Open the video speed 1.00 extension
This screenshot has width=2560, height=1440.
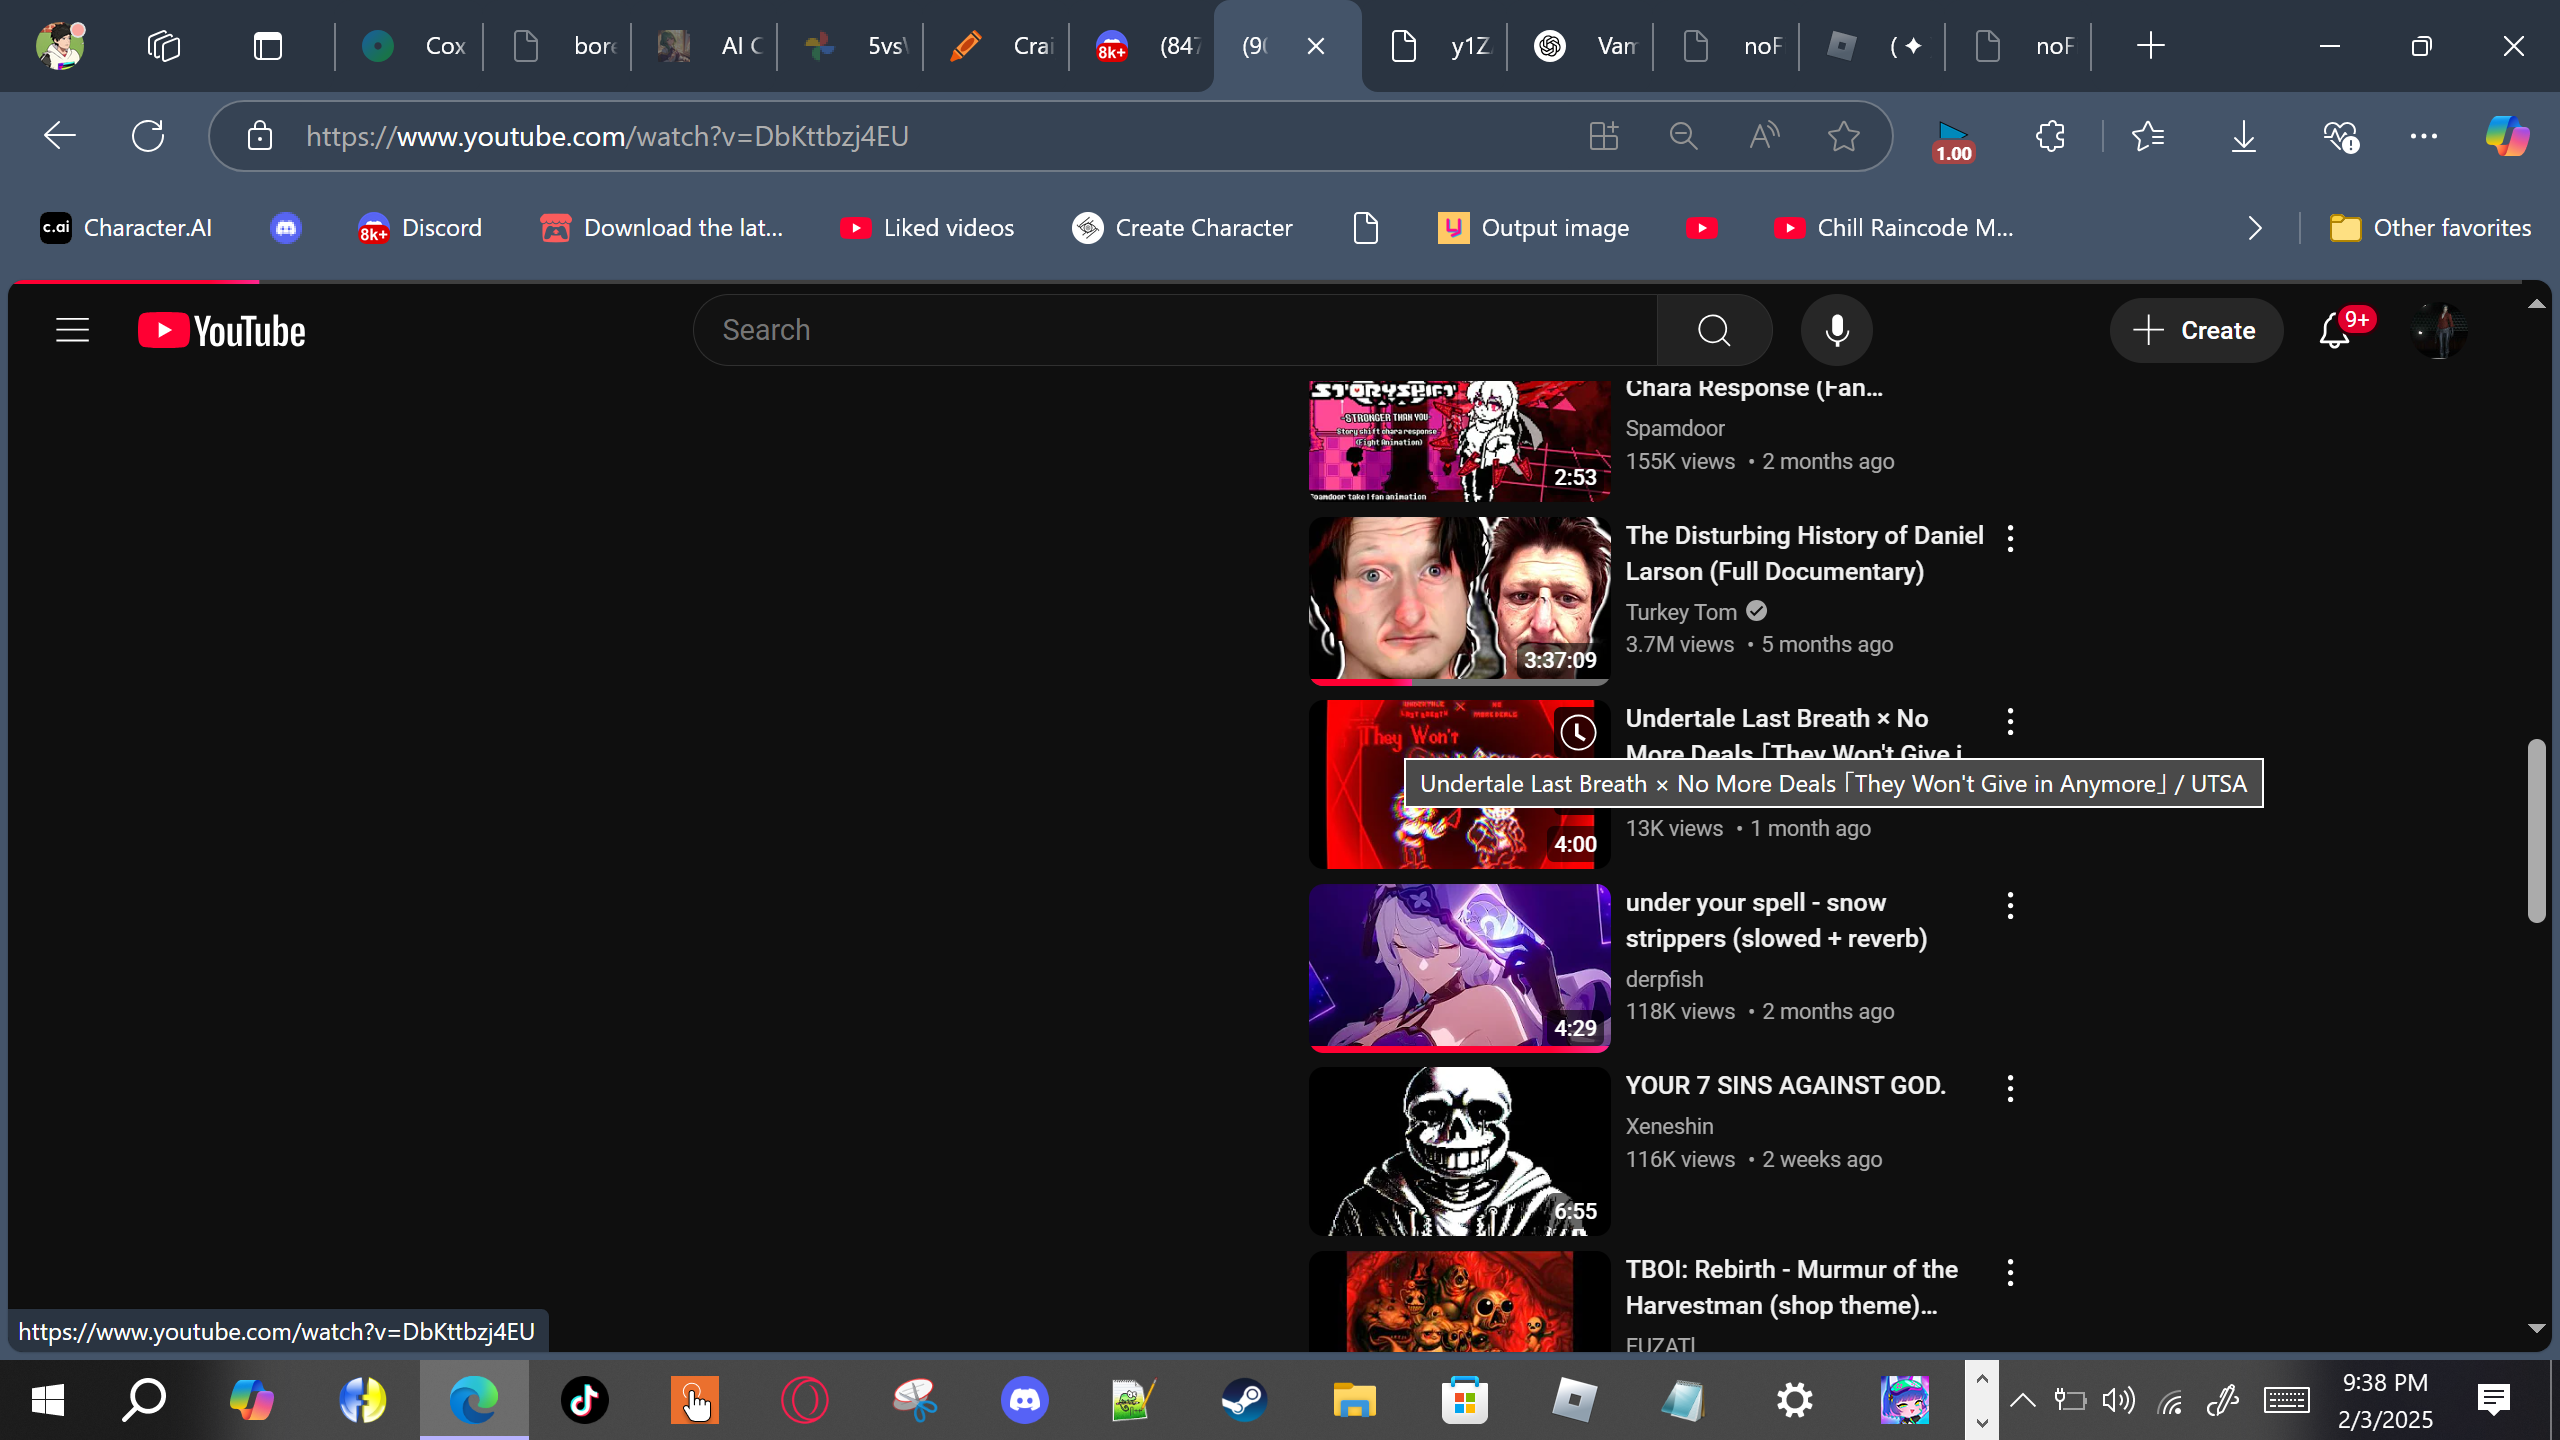point(1953,140)
